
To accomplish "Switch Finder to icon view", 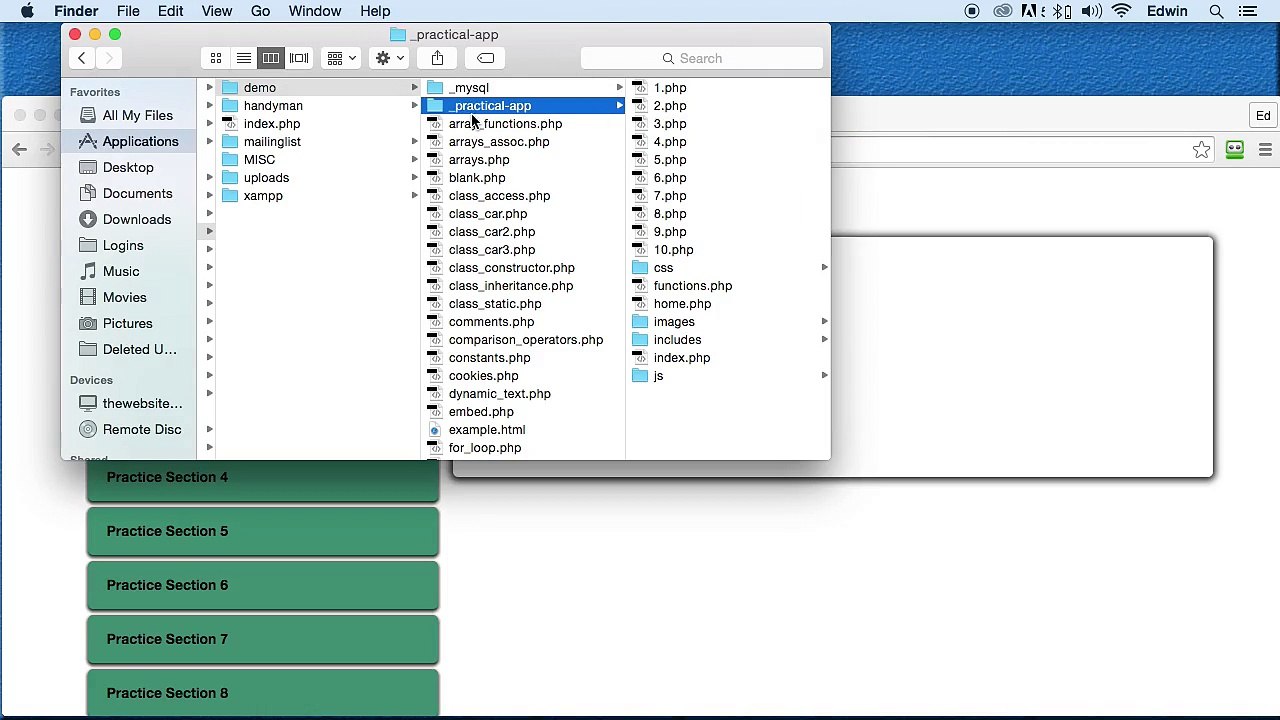I will pyautogui.click(x=216, y=58).
